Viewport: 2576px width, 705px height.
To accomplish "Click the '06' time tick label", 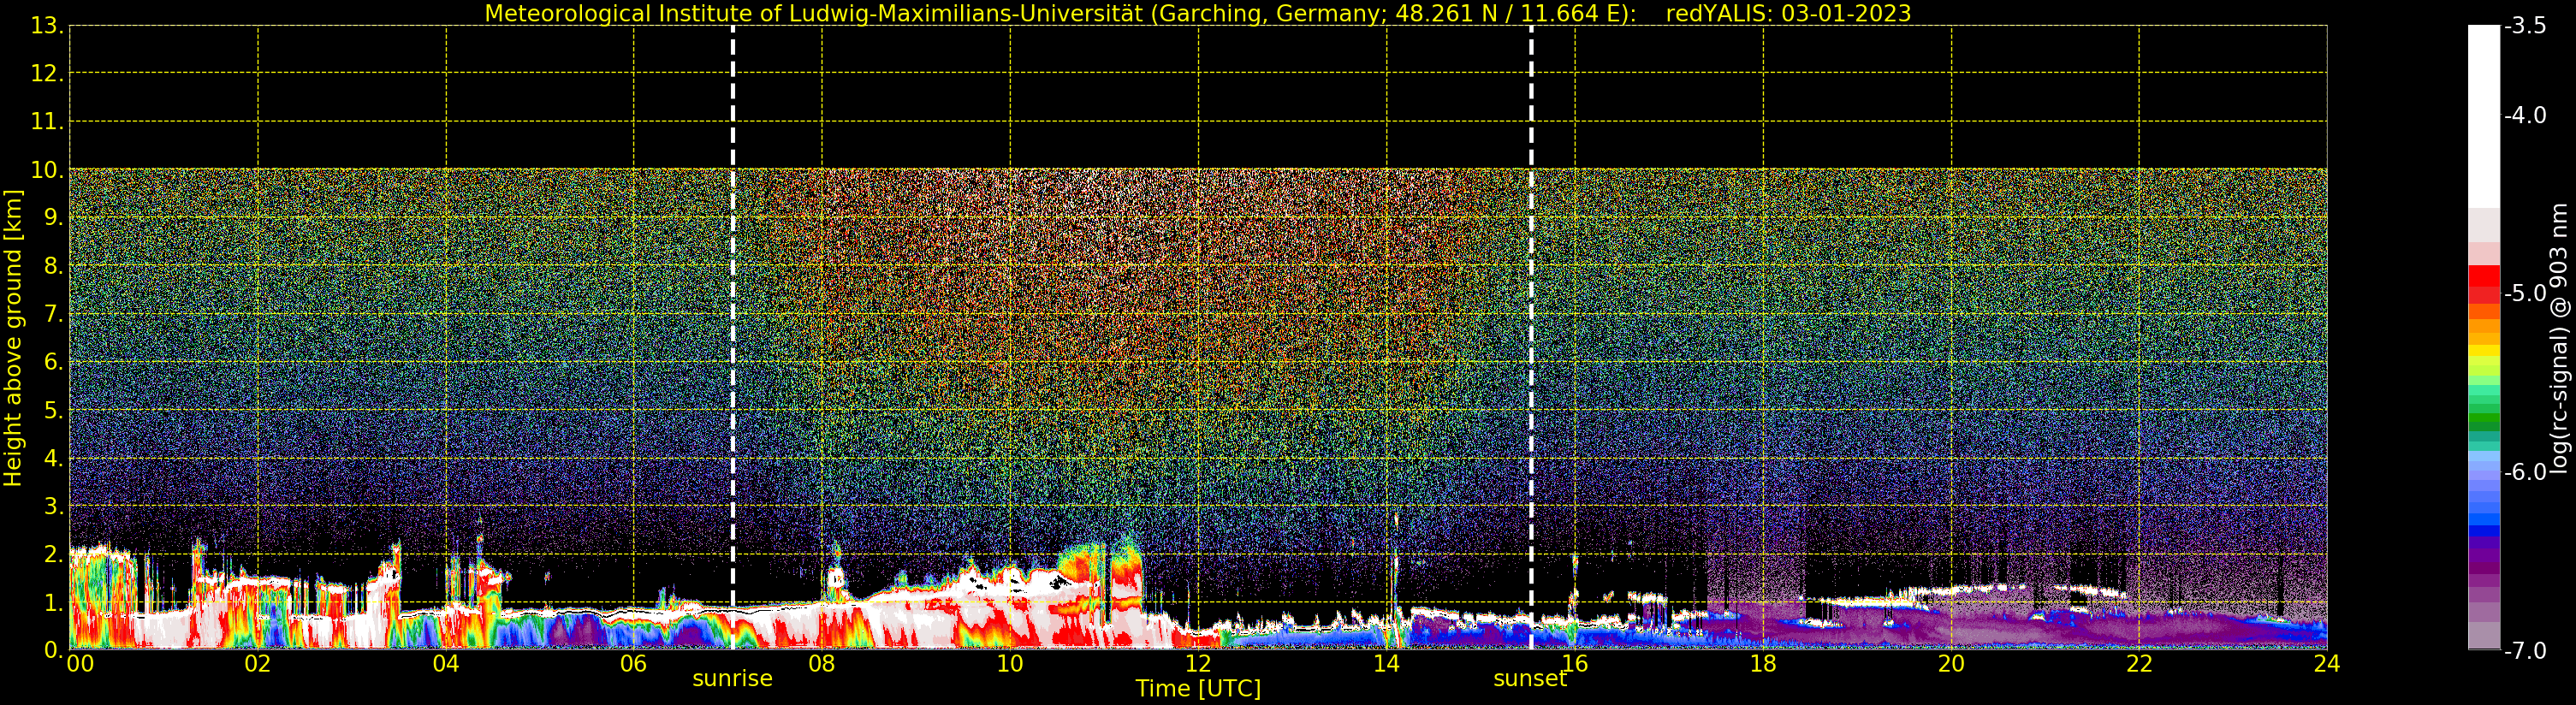I will click(x=634, y=663).
